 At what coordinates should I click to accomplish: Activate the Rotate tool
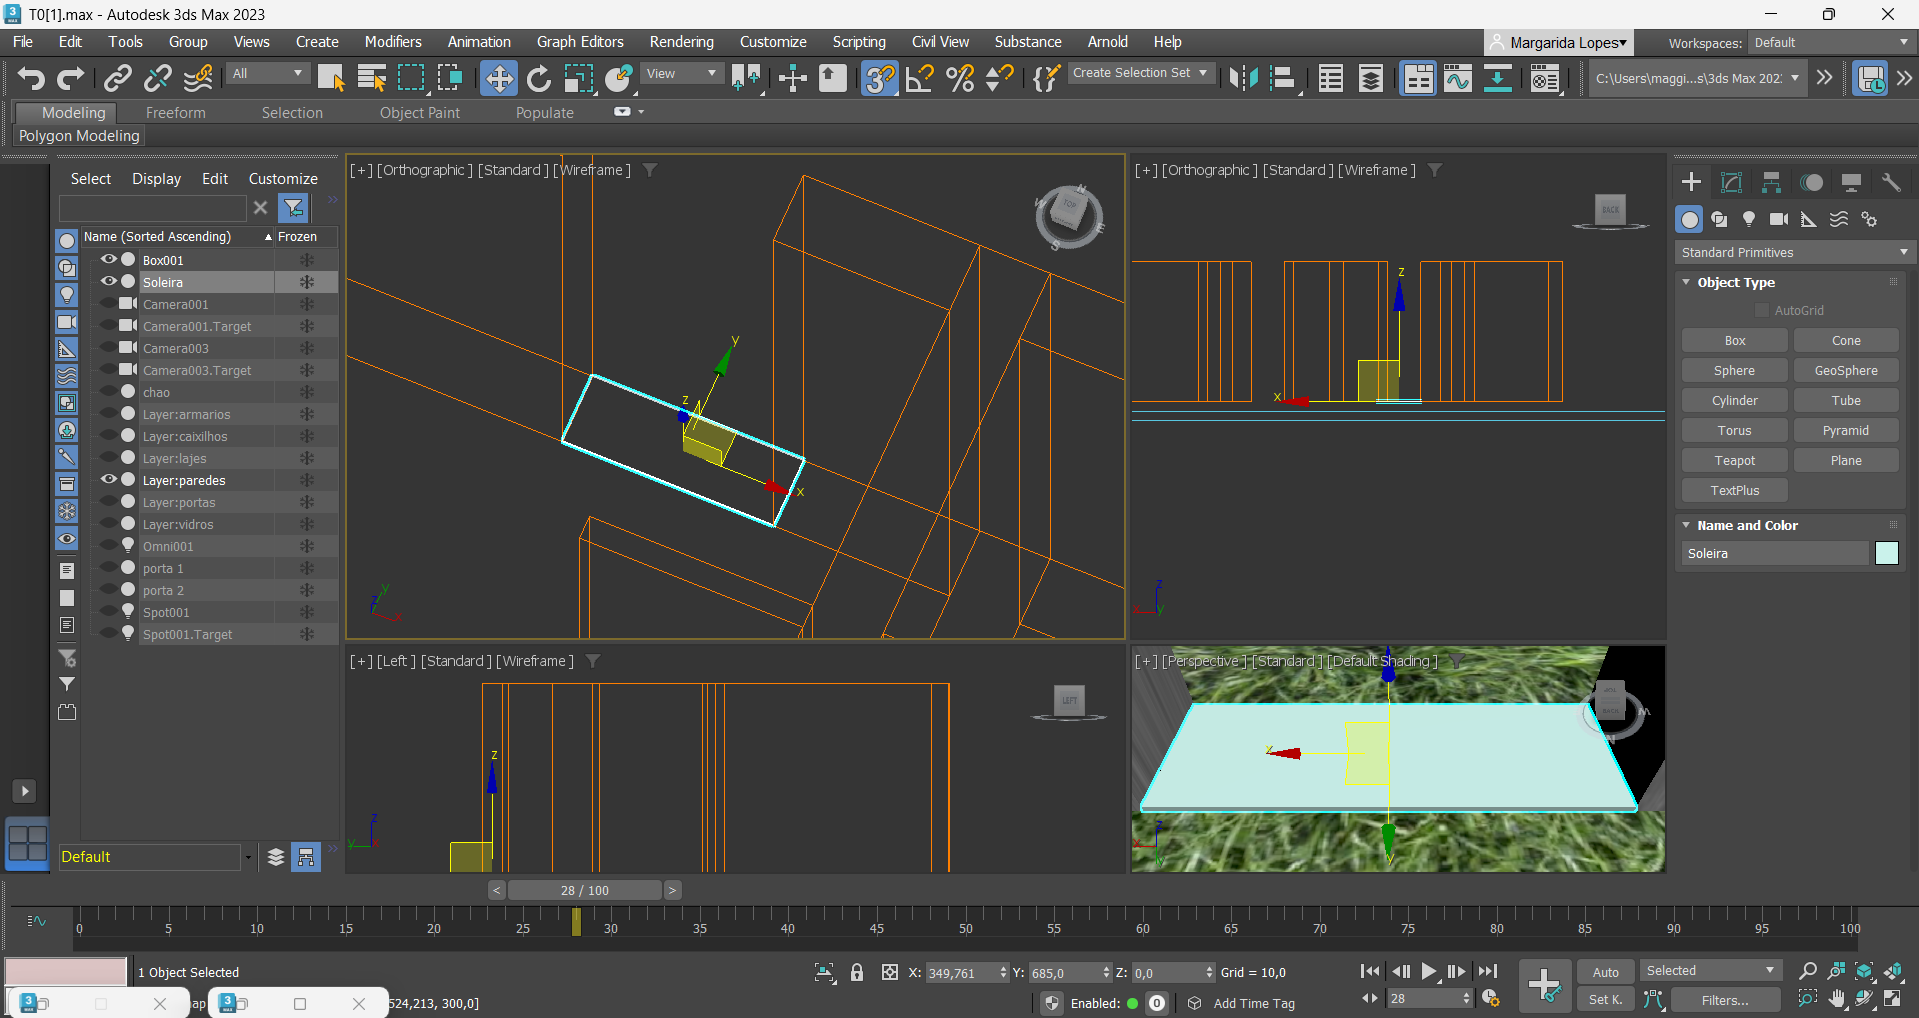(x=539, y=78)
